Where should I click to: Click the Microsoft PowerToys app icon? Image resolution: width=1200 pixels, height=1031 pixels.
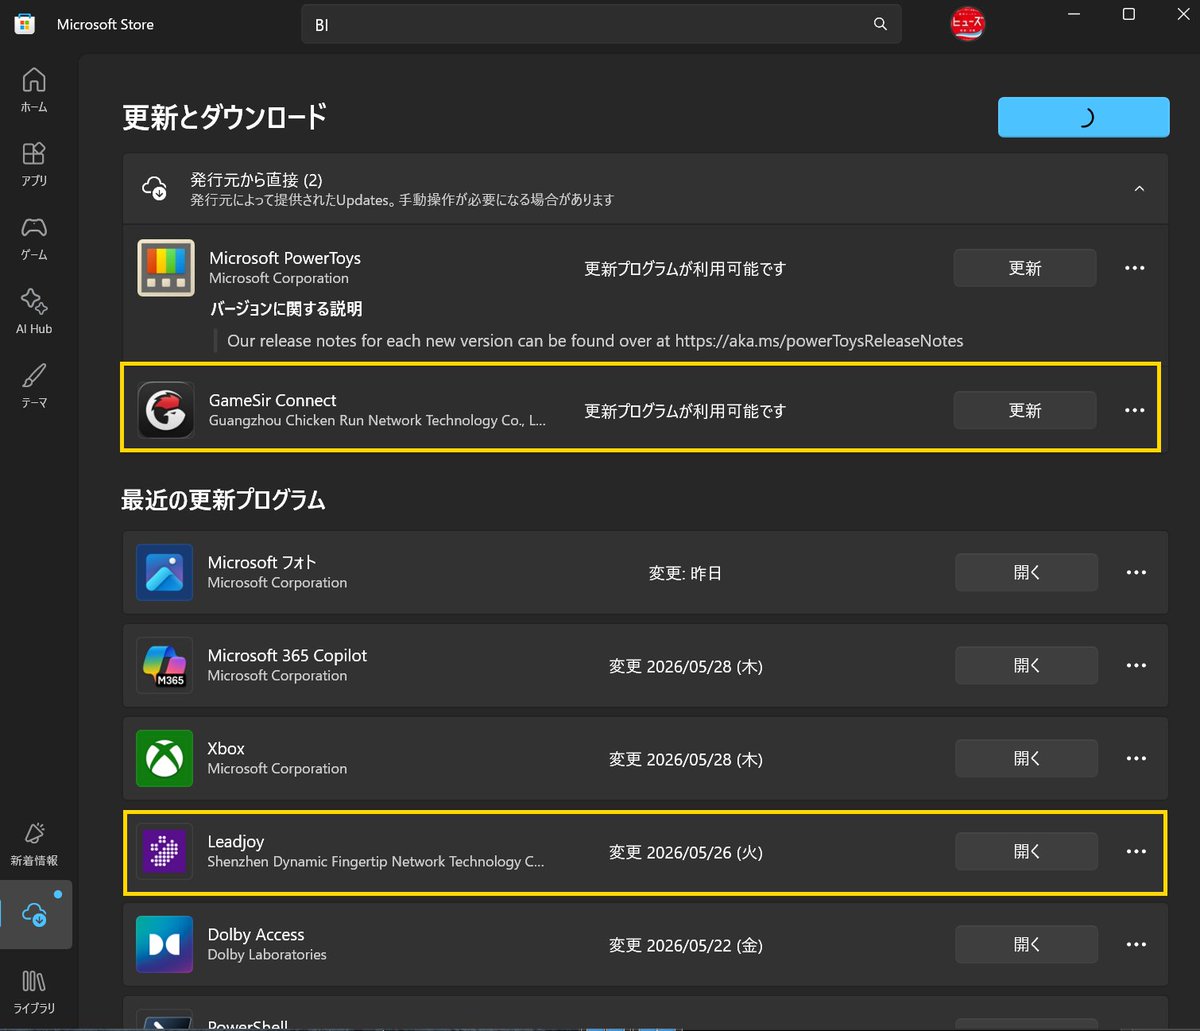click(x=166, y=268)
